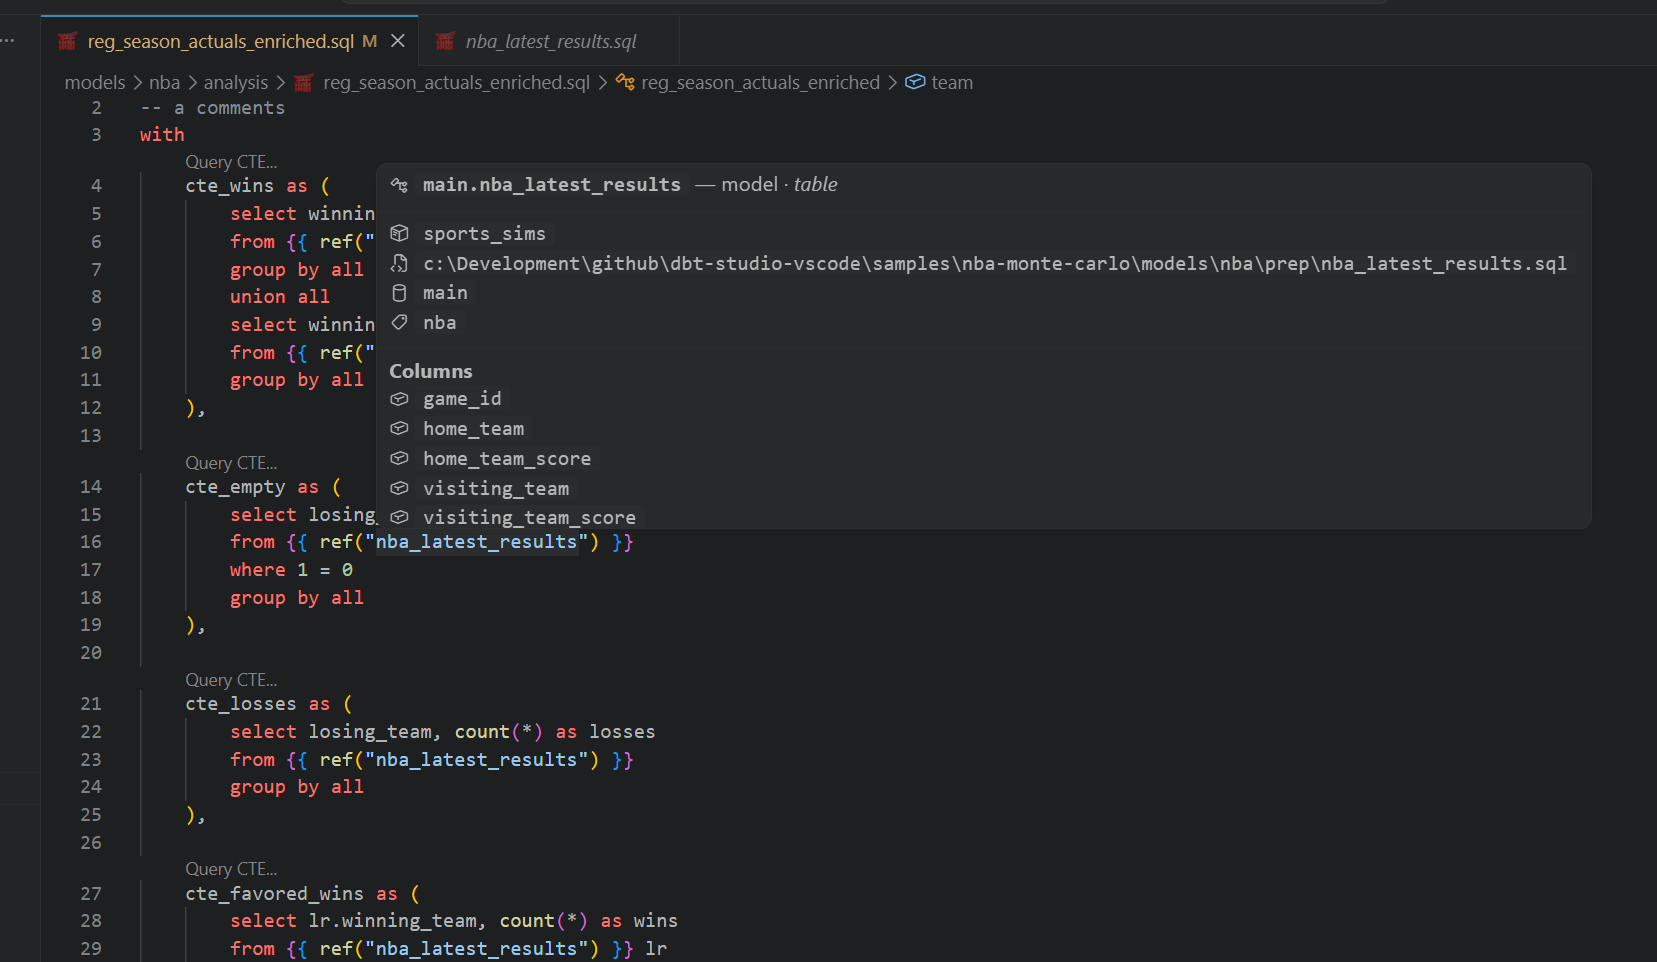The height and width of the screenshot is (962, 1657).
Task: Click 'cte_favored_wins' on line 27
Action: point(274,894)
